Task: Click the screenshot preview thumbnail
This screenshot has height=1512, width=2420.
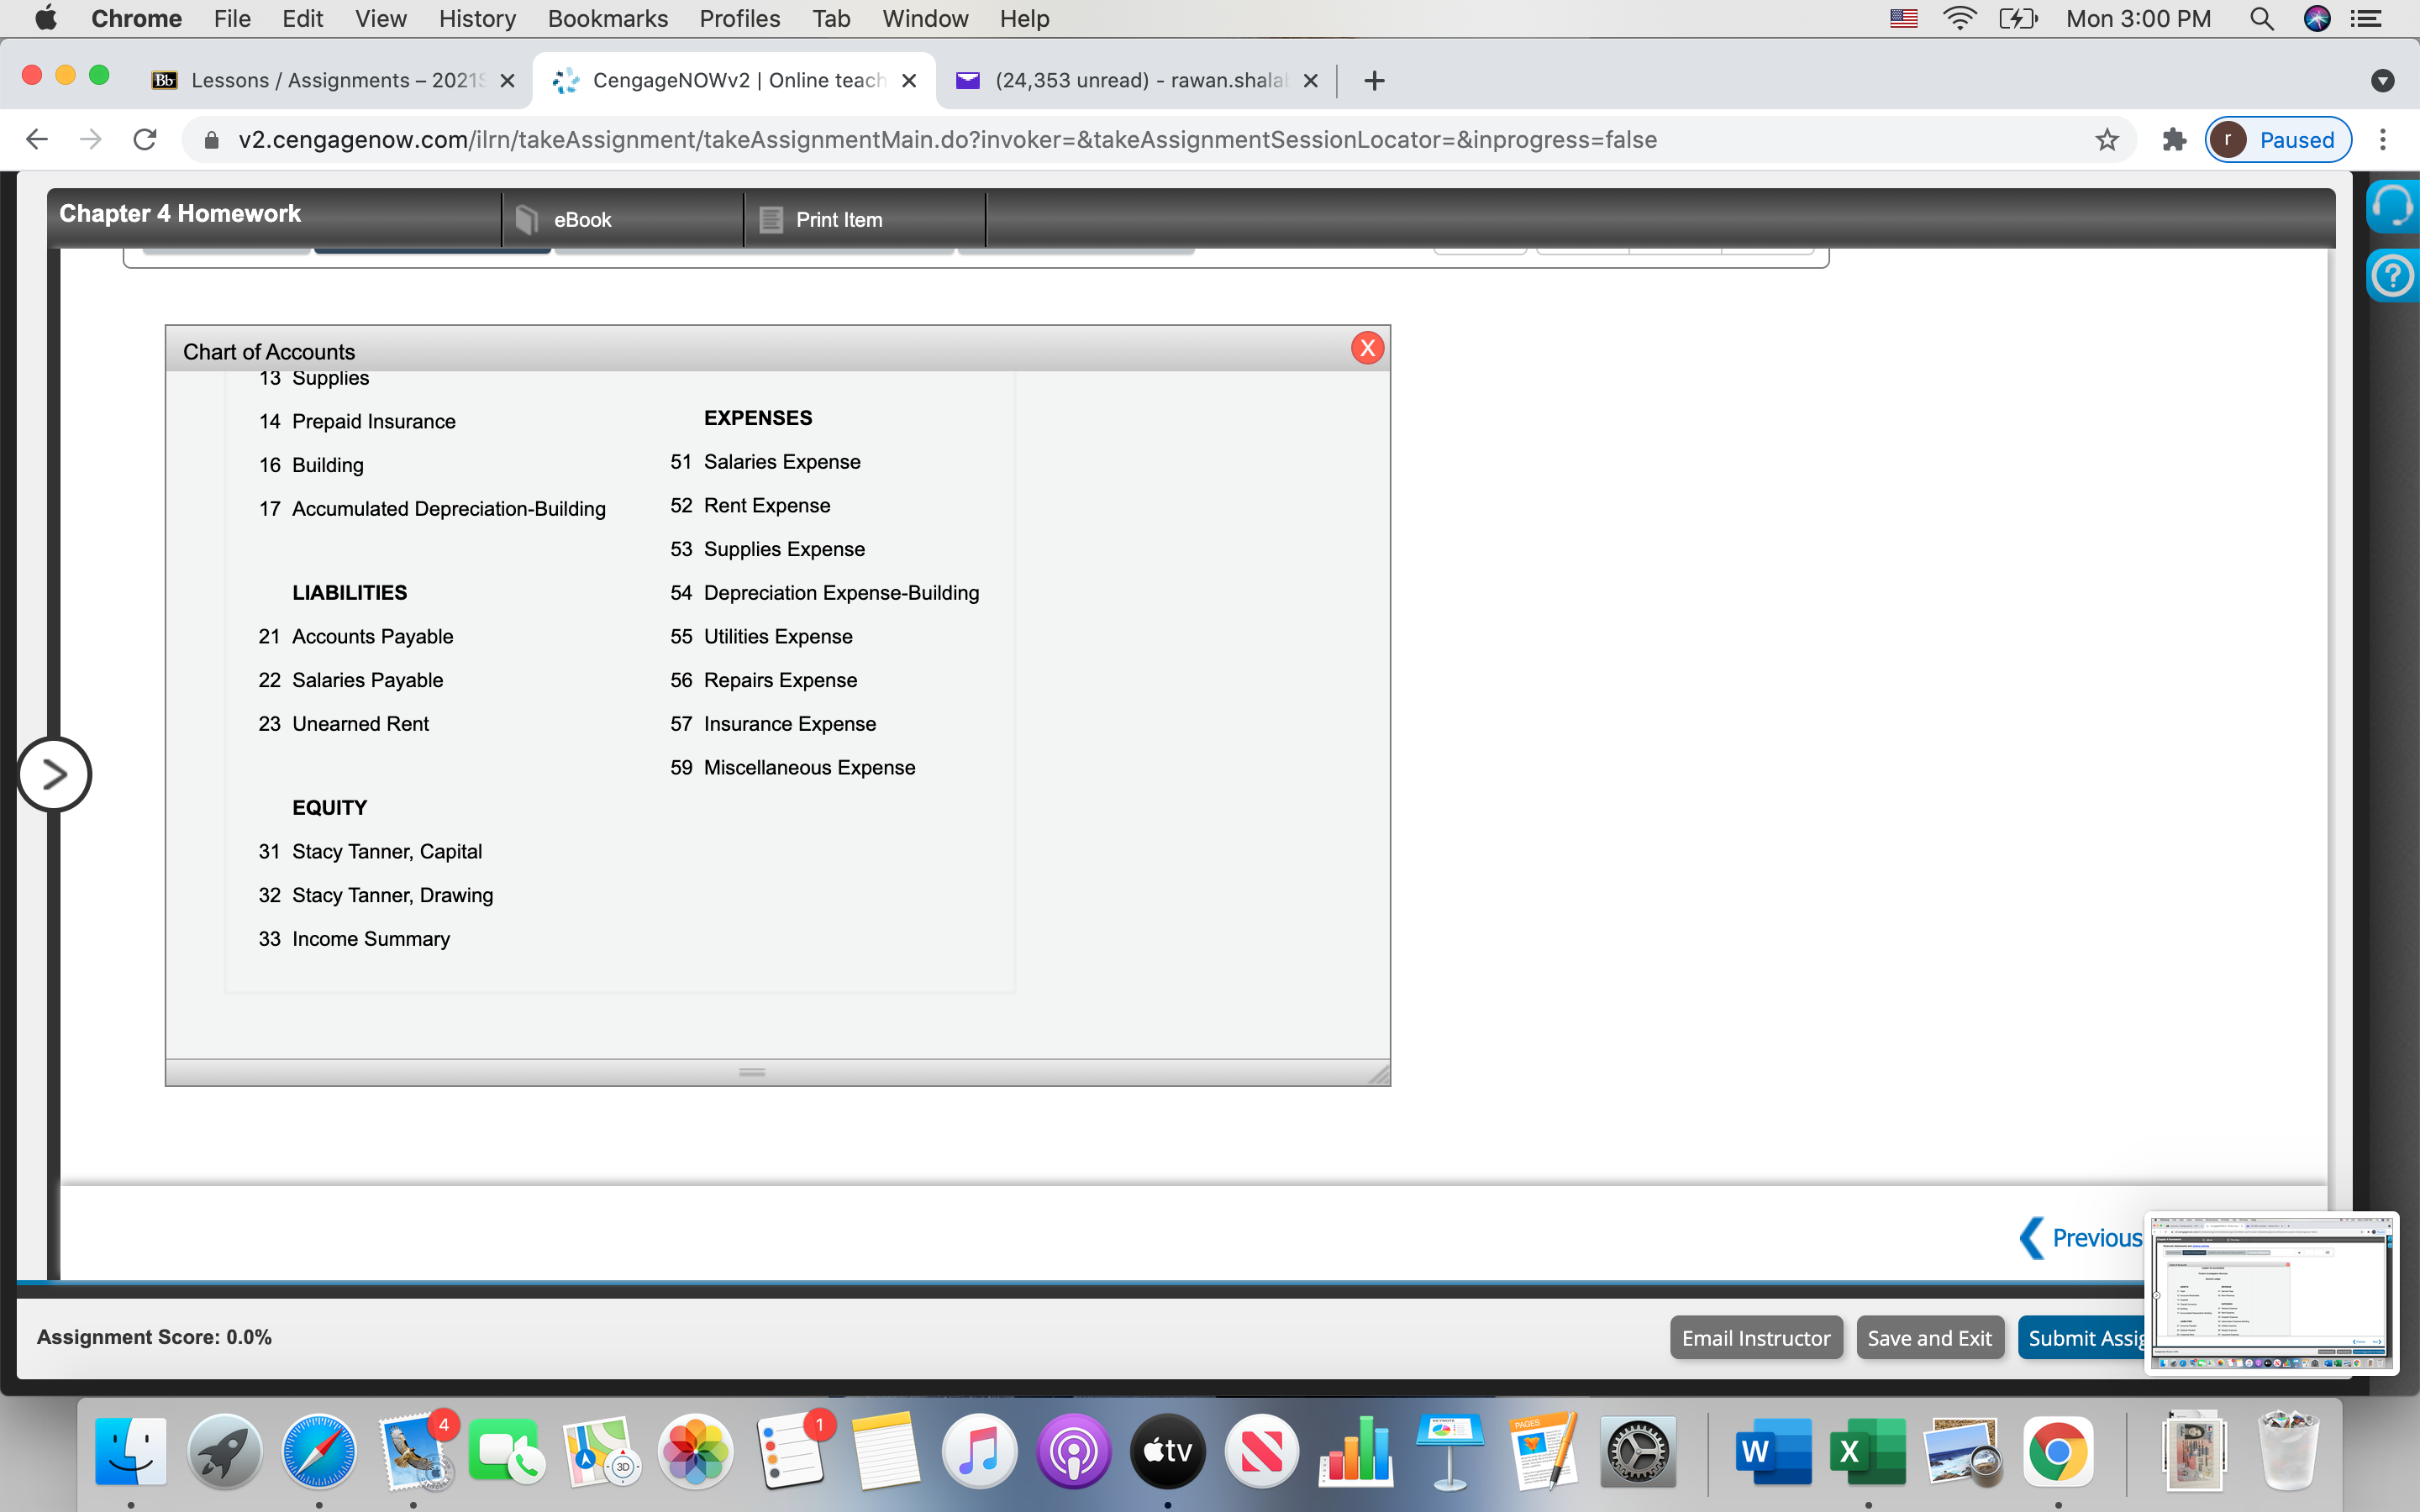Action: tap(2271, 1292)
